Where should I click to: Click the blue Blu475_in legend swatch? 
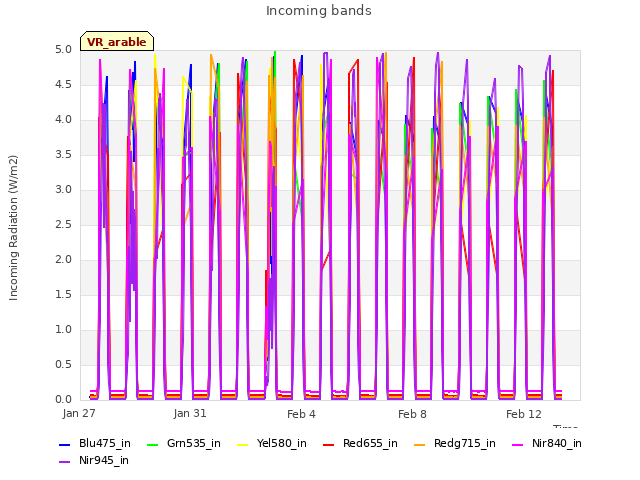coord(64,444)
